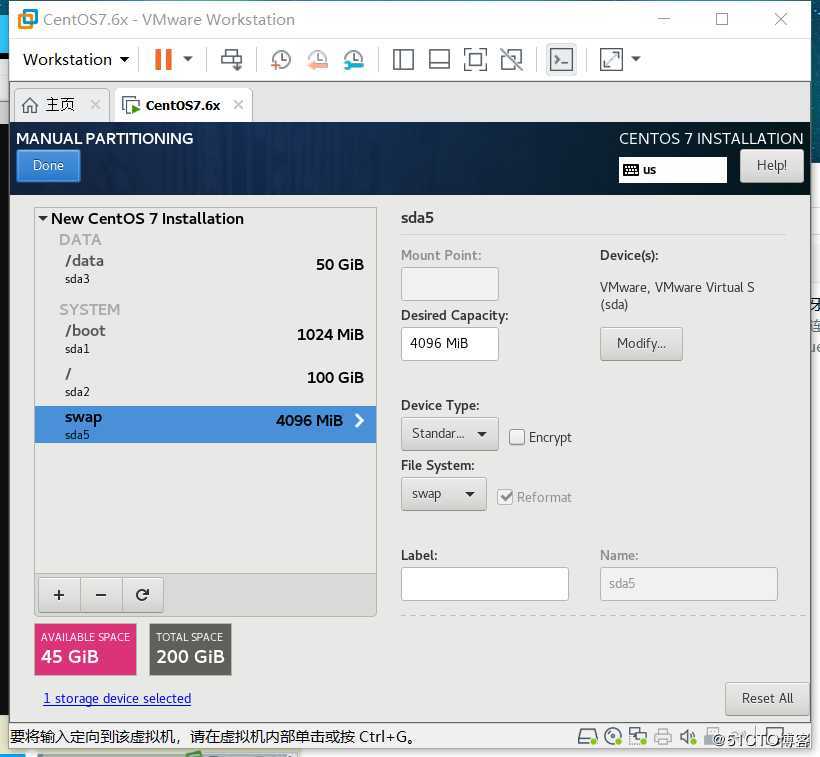The image size is (820, 757).
Task: Click the stretch guest display icon
Action: [611, 59]
